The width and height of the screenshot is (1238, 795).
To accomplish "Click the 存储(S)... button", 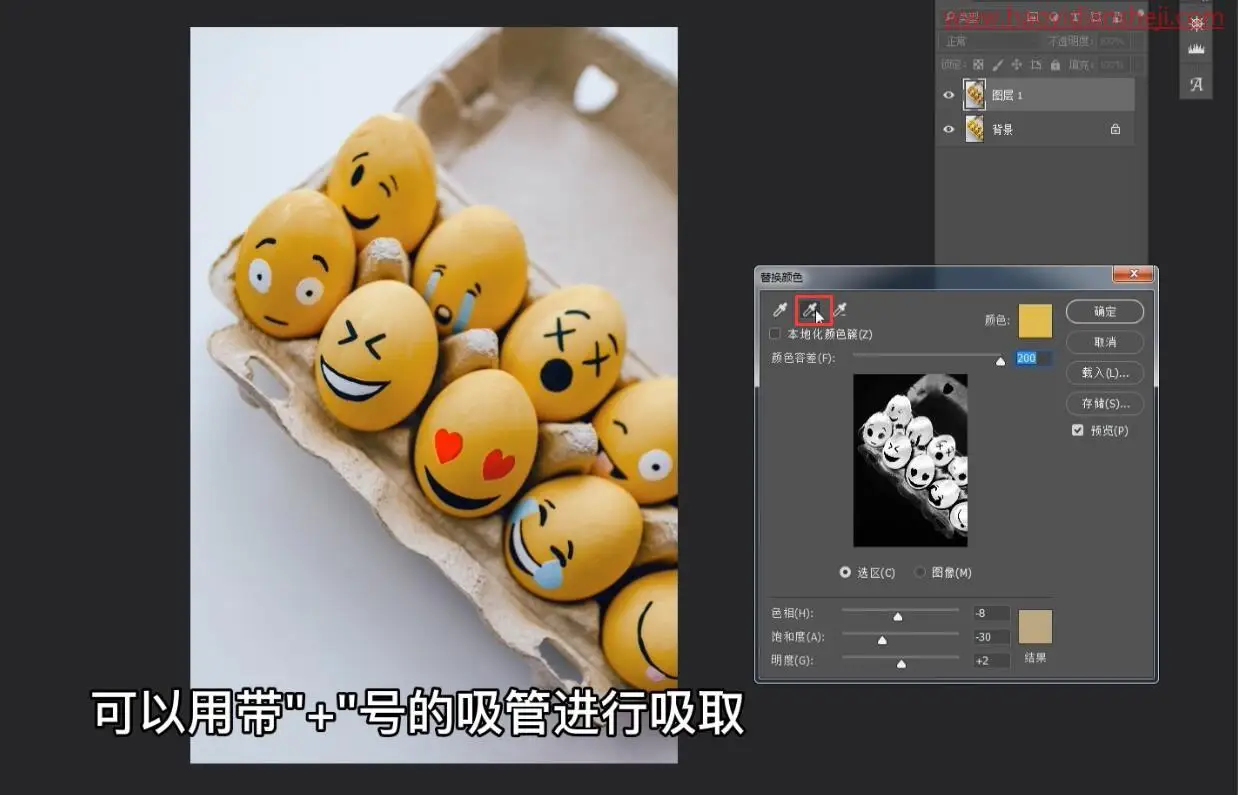I will point(1104,403).
